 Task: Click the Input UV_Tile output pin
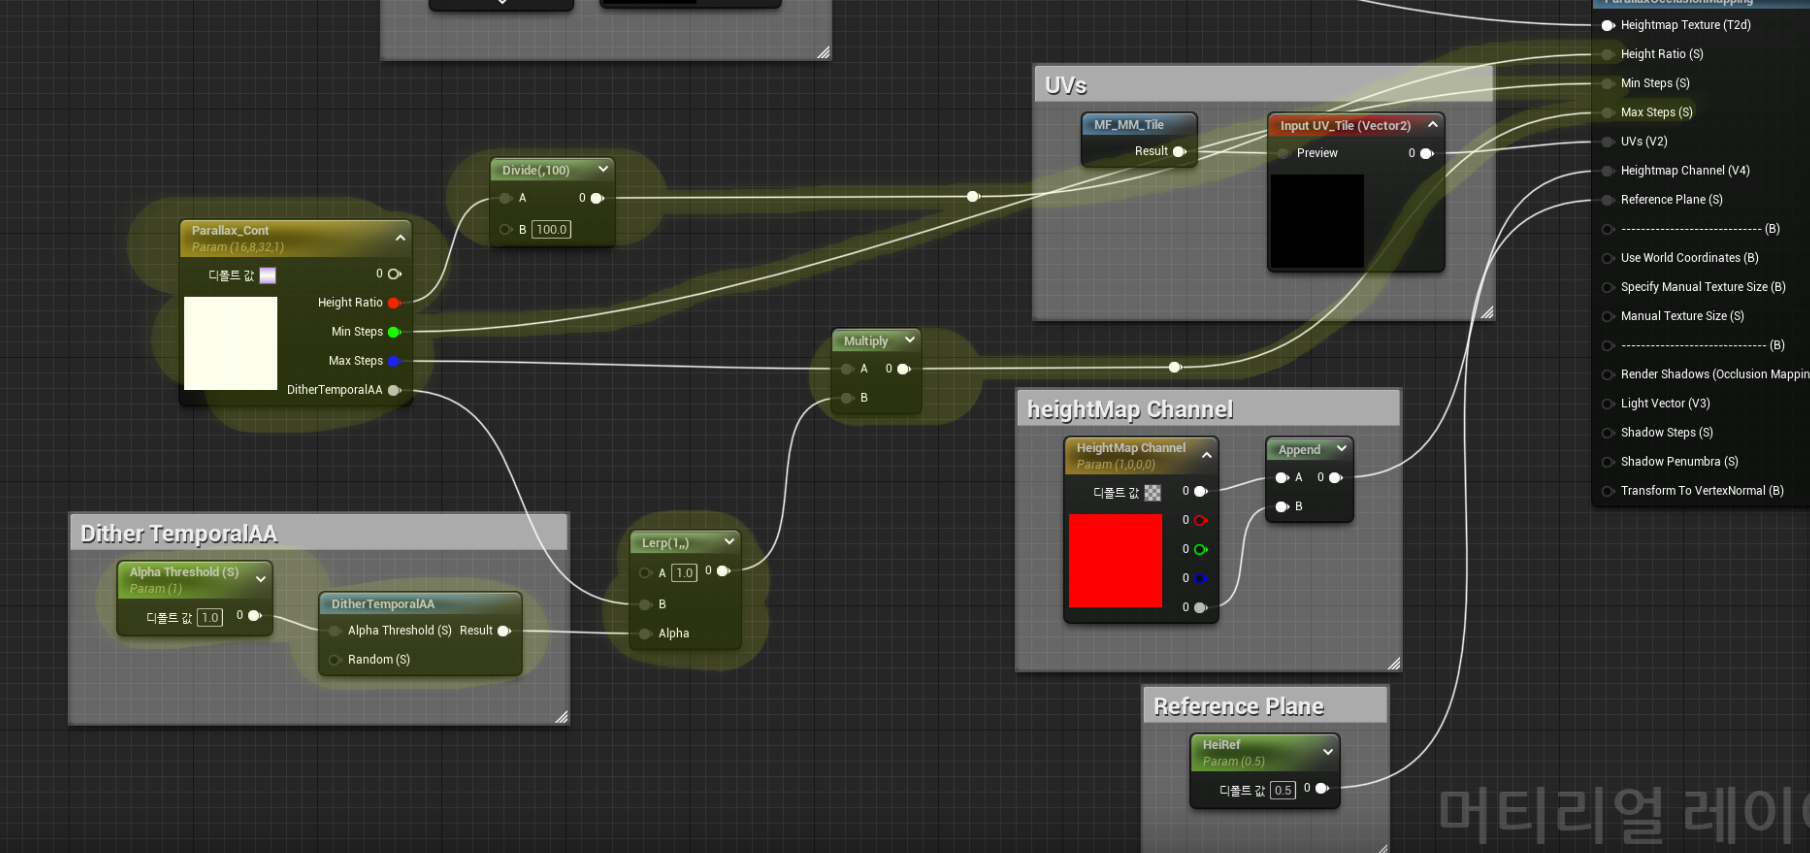[1427, 153]
